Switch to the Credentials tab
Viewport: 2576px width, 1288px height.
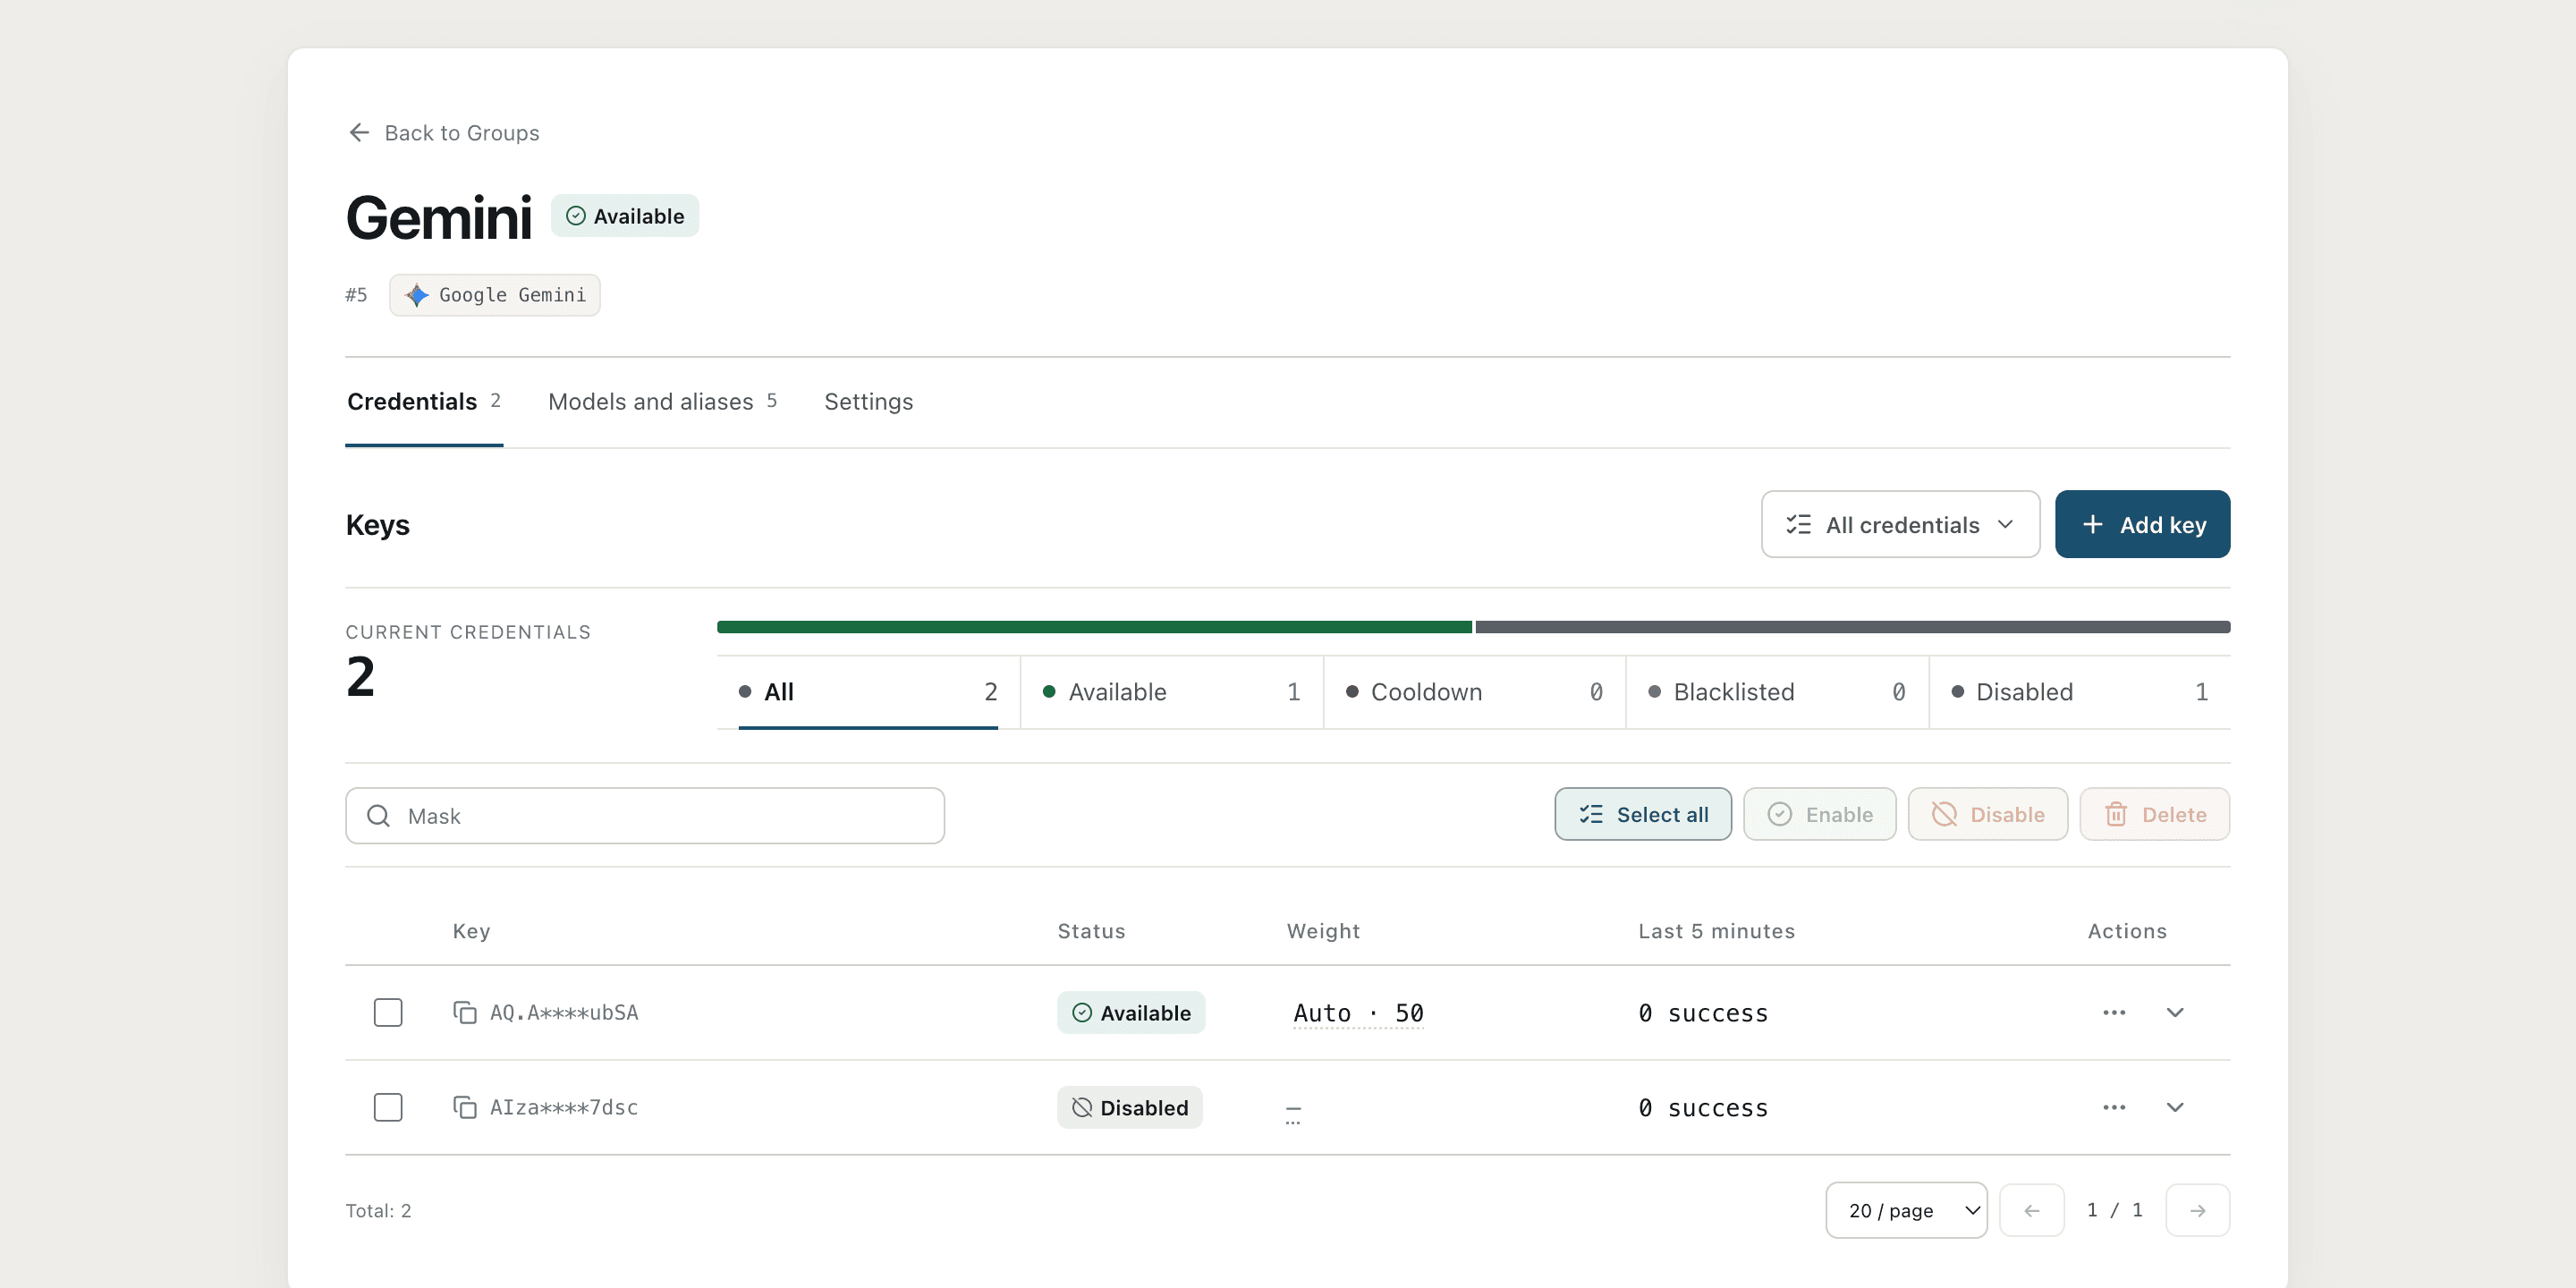coord(424,401)
